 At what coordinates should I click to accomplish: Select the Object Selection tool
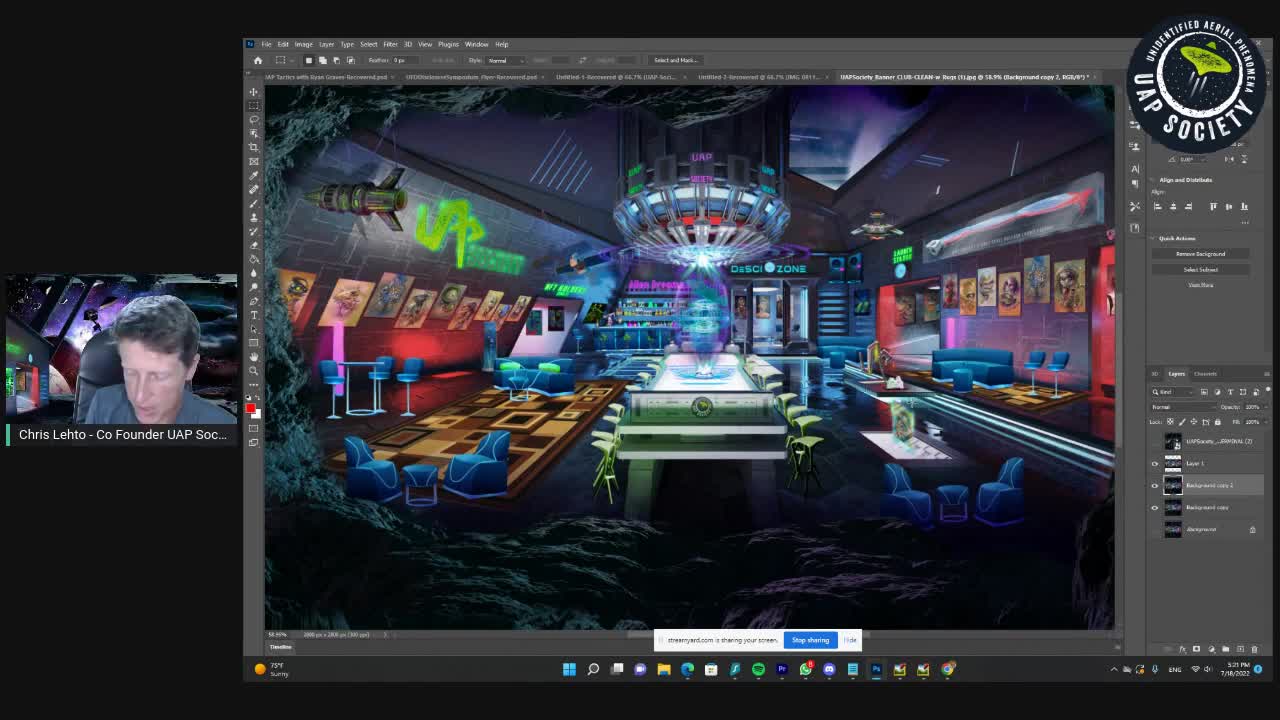click(x=254, y=134)
